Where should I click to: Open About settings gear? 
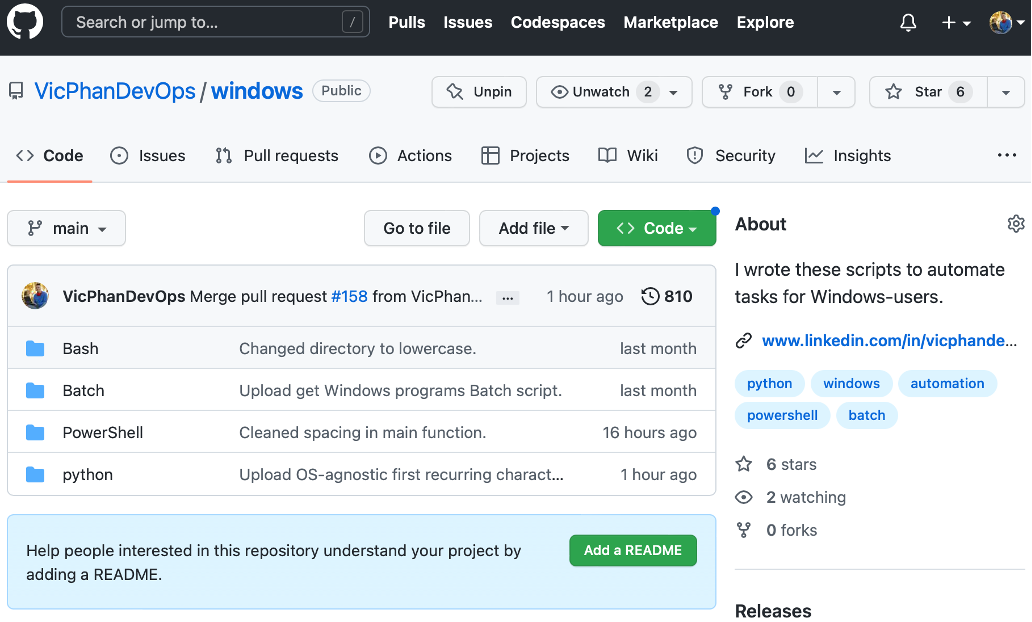point(1016,224)
